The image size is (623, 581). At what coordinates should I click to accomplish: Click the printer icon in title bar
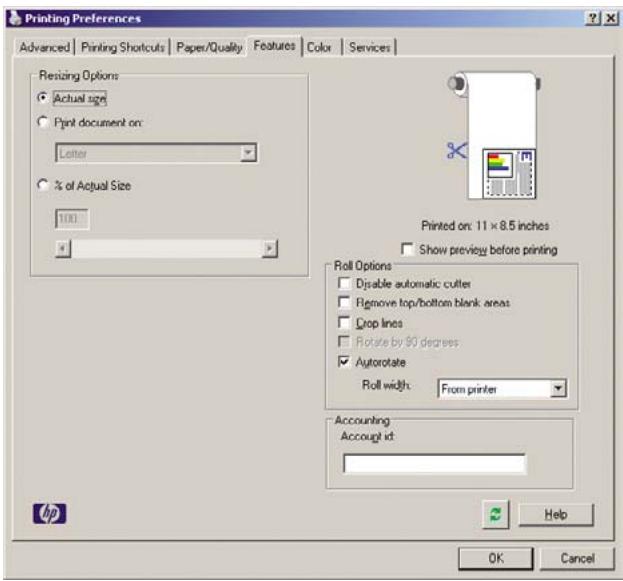click(x=15, y=18)
